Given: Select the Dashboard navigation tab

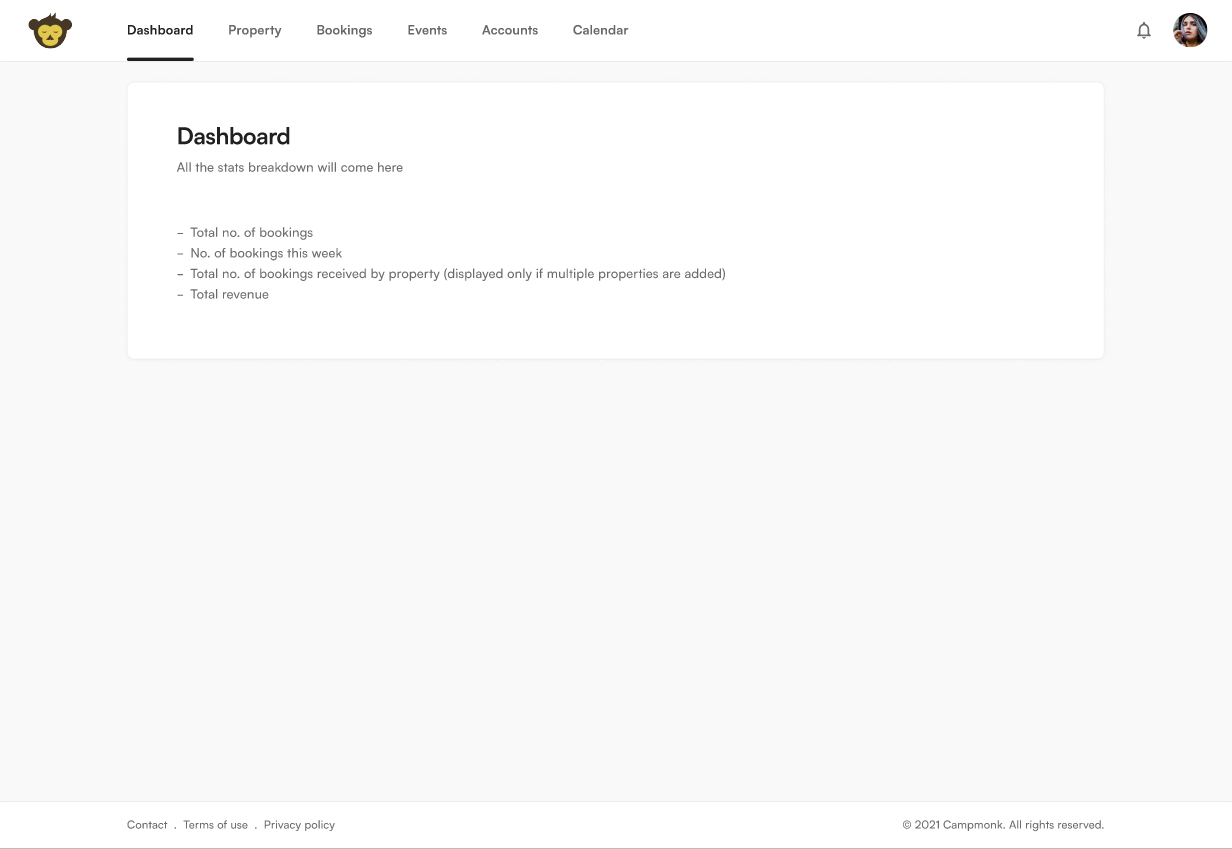Looking at the screenshot, I should [x=160, y=30].
